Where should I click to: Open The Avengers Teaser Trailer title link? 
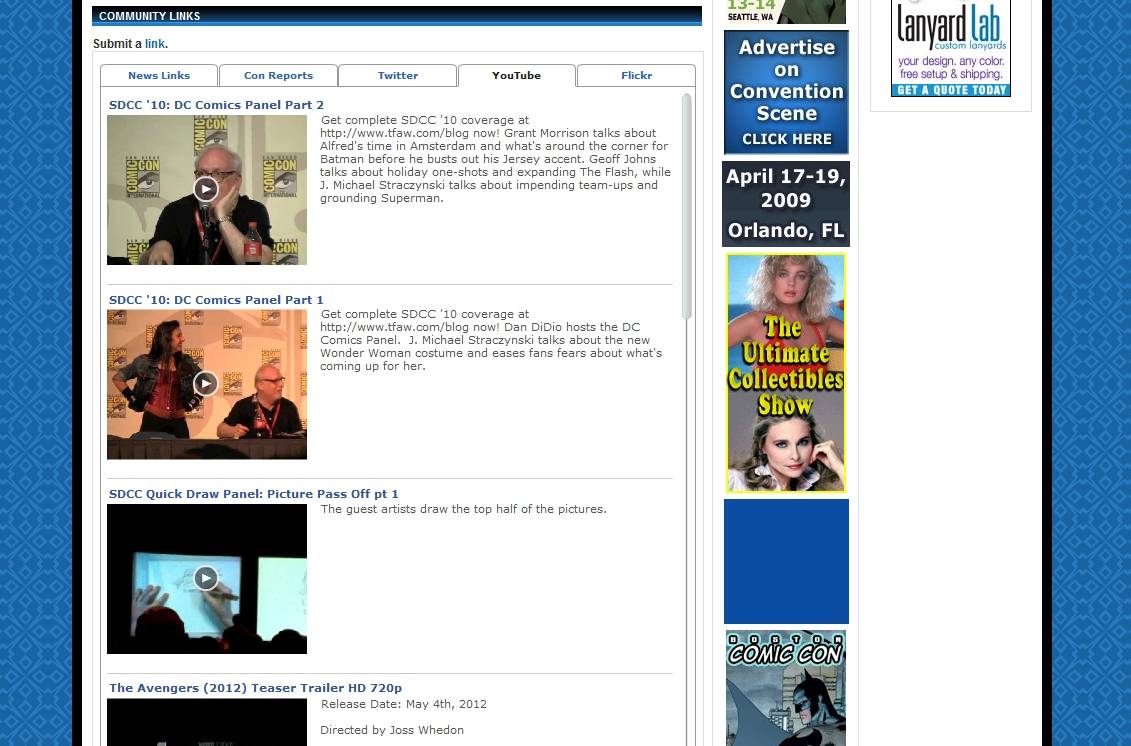[x=255, y=688]
